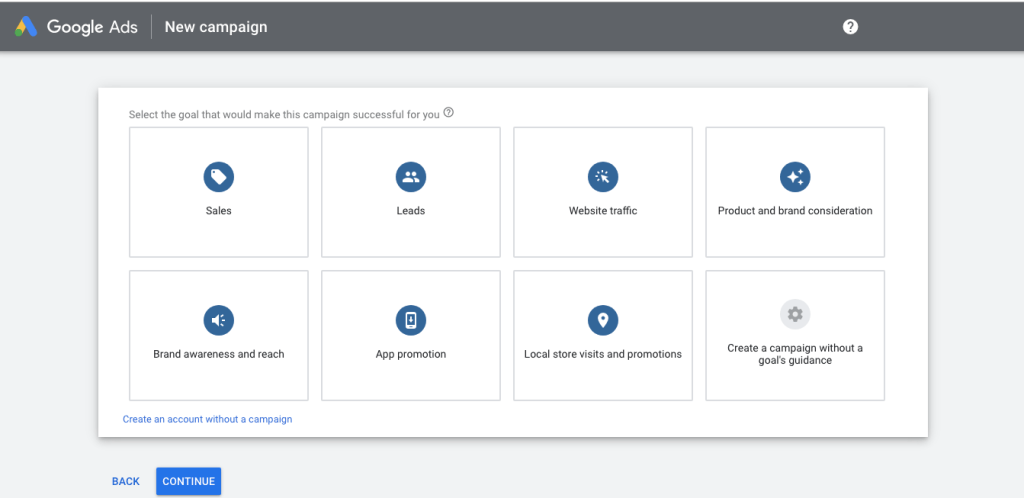
Task: Click the Google Ads logo
Action: 76,27
